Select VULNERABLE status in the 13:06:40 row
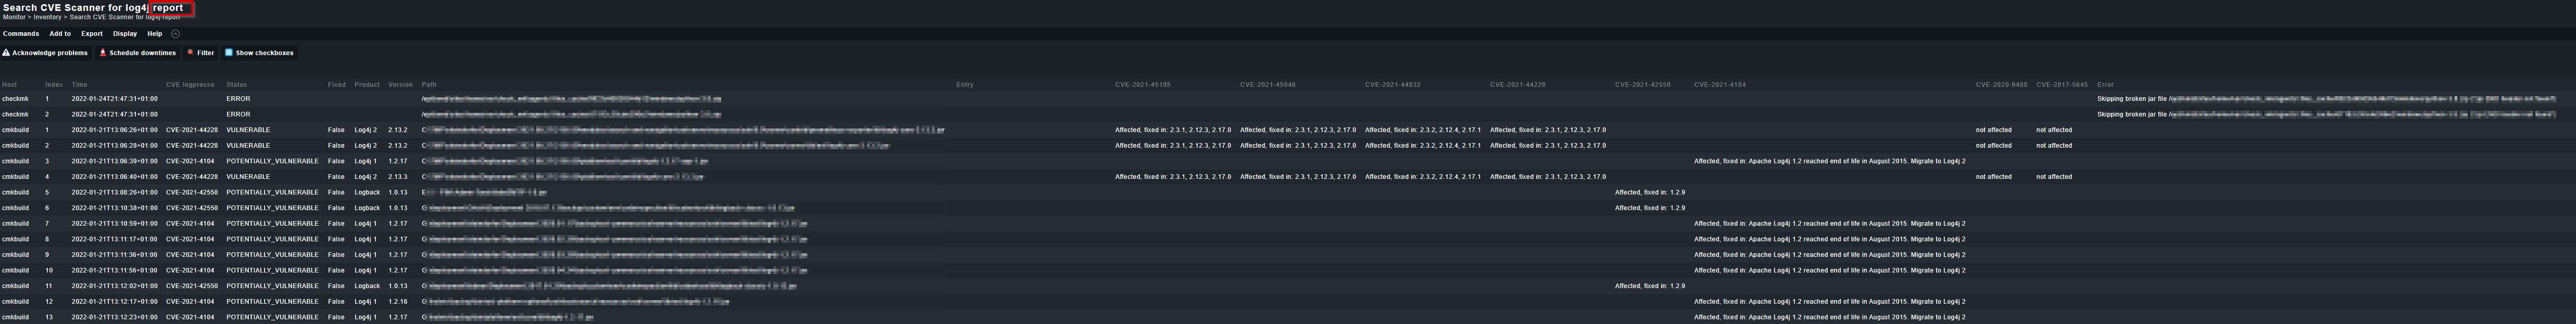The width and height of the screenshot is (2576, 324). pos(248,177)
